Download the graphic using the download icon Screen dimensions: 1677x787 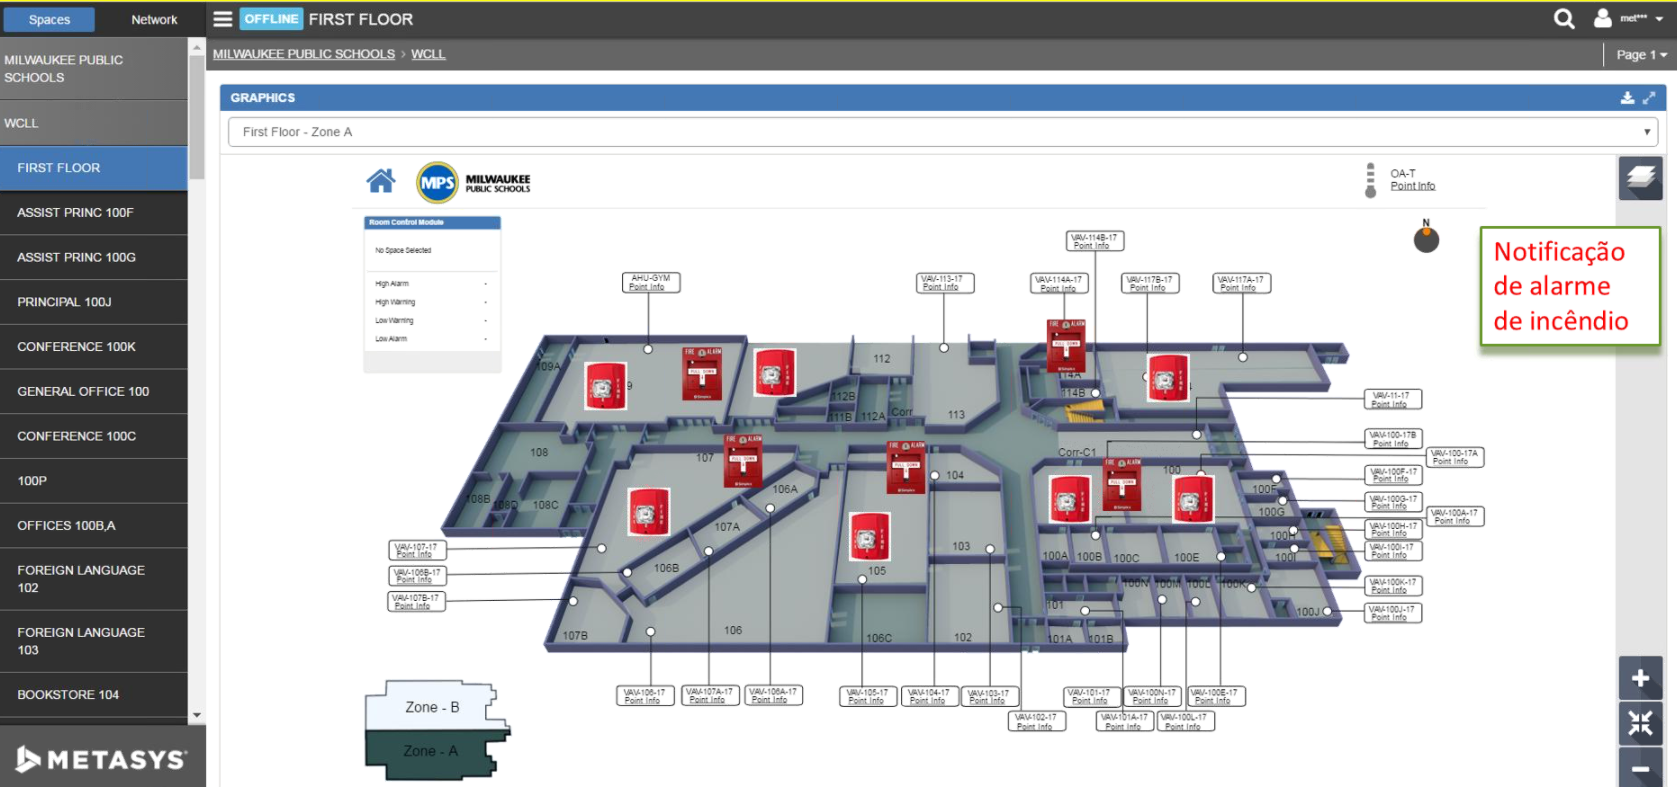pos(1627,98)
